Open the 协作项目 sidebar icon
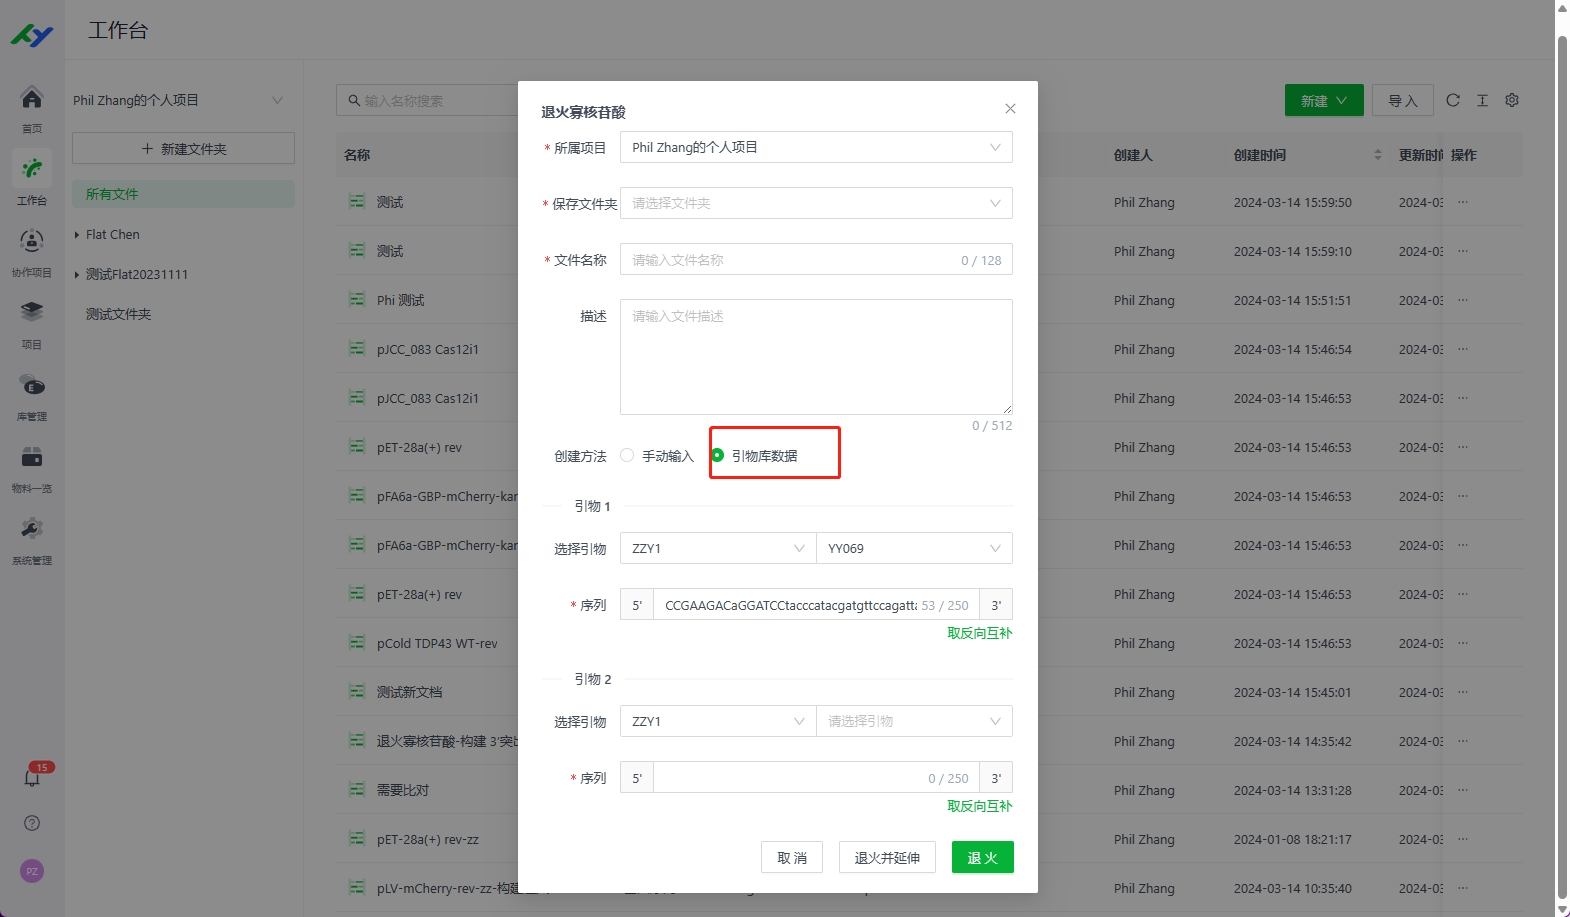The height and width of the screenshot is (917, 1570). pyautogui.click(x=32, y=242)
